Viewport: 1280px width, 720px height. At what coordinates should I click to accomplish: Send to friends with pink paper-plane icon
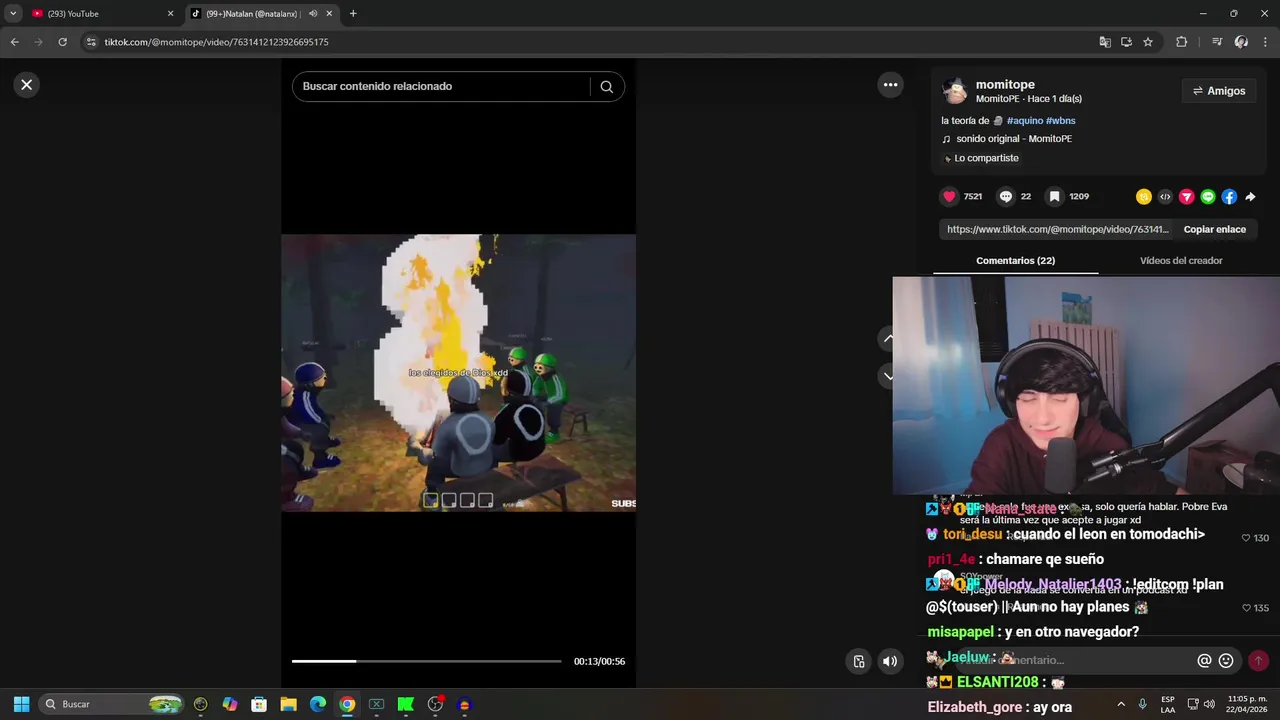pos(1186,197)
